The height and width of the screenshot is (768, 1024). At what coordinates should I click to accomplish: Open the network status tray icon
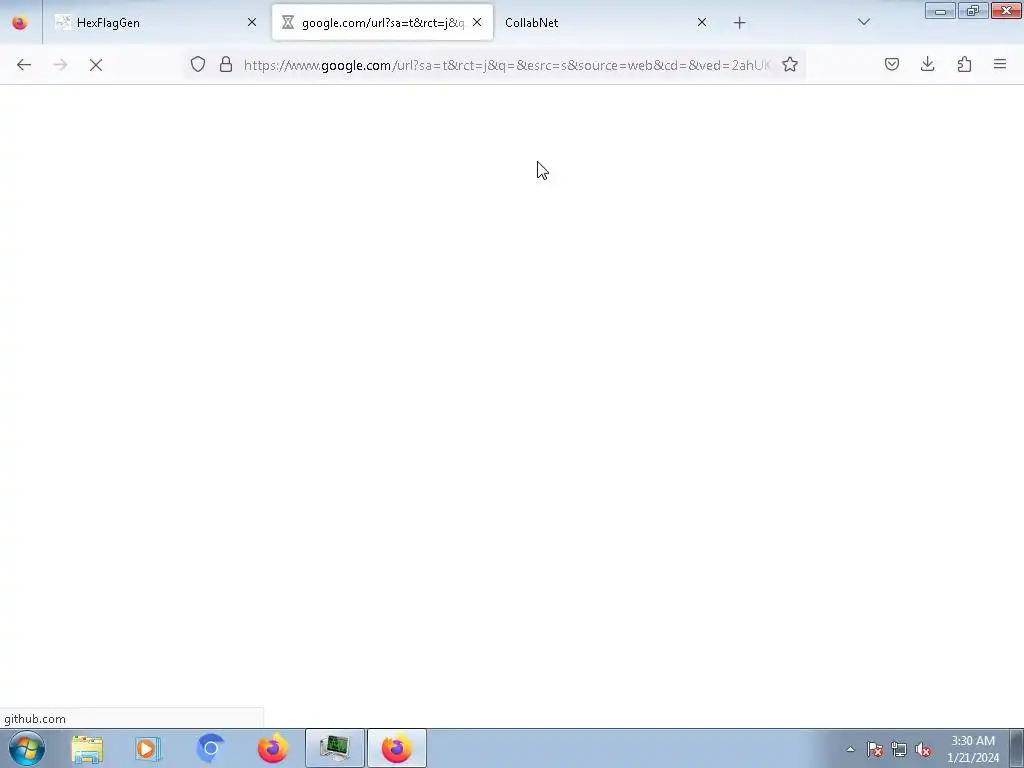899,749
